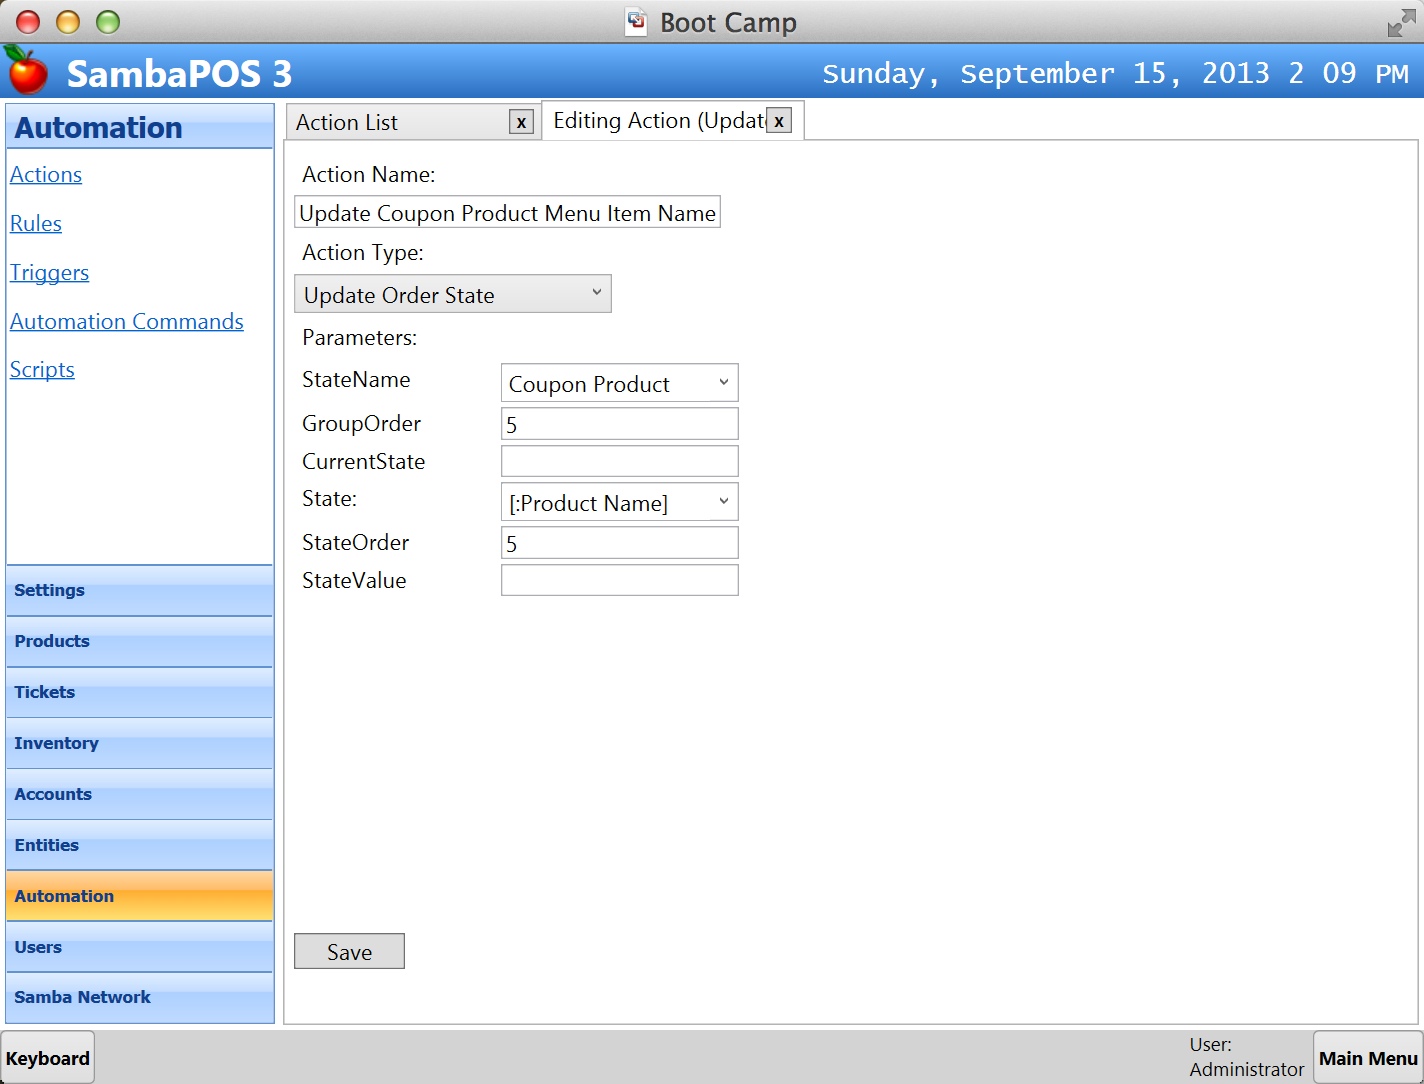The image size is (1424, 1084).
Task: Close the Action List tab
Action: point(521,122)
